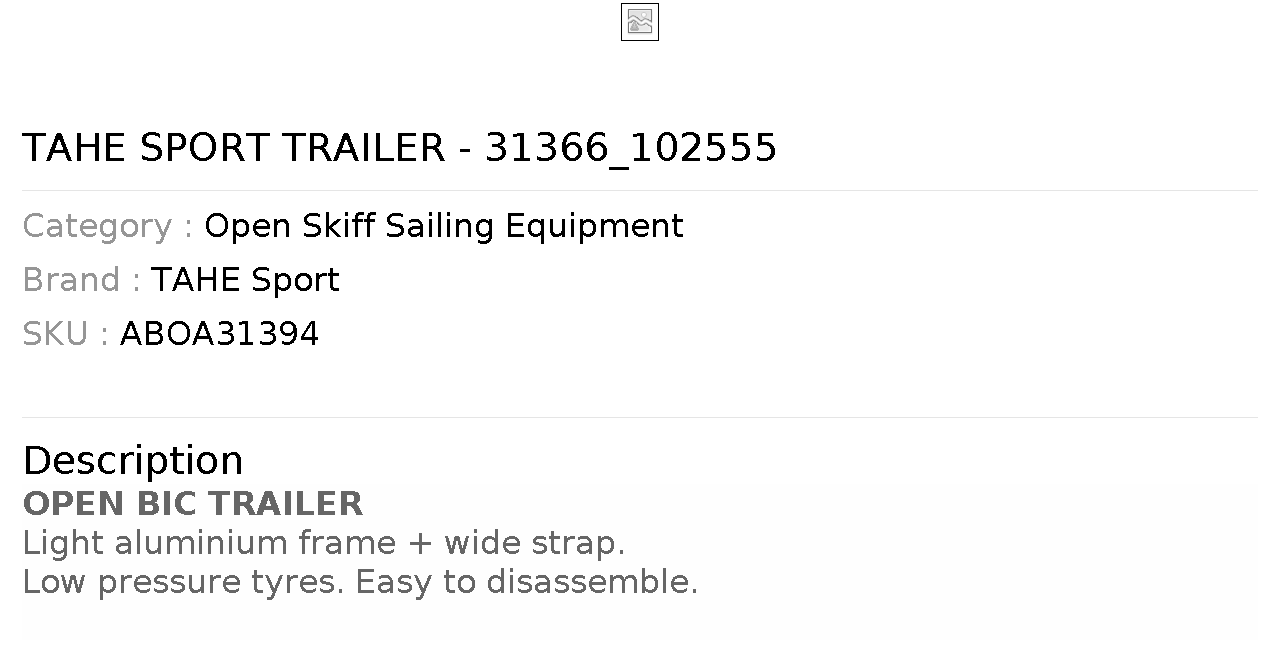Select the SKU value ABOA31394

(x=219, y=334)
